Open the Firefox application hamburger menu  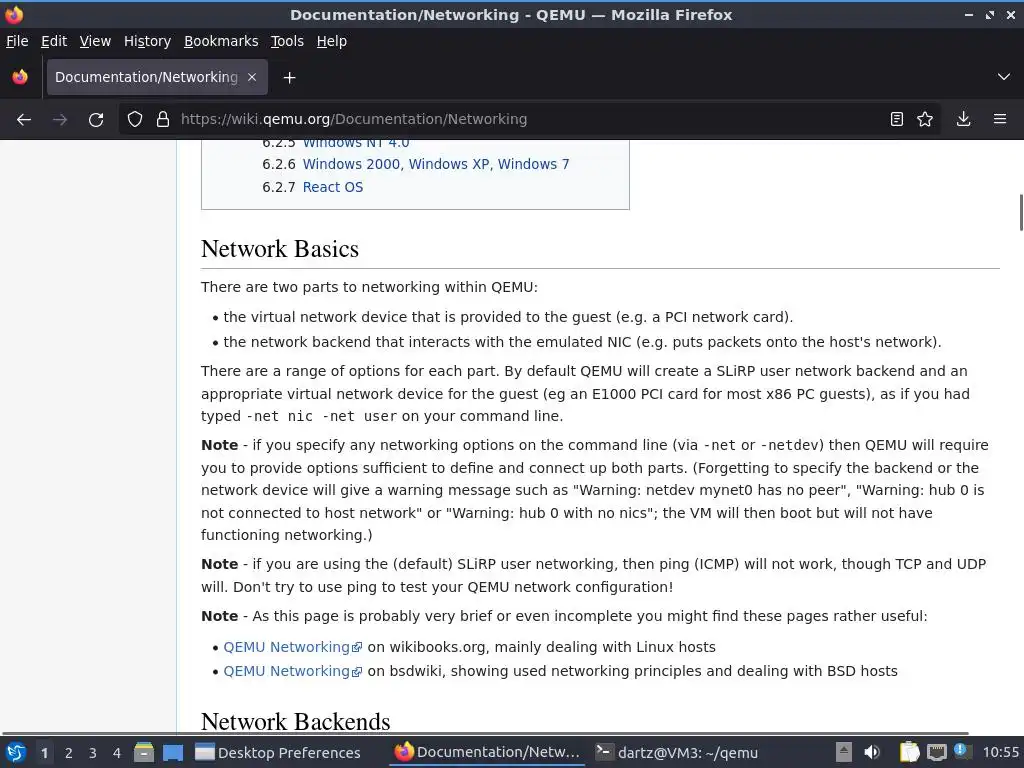tap(1000, 119)
